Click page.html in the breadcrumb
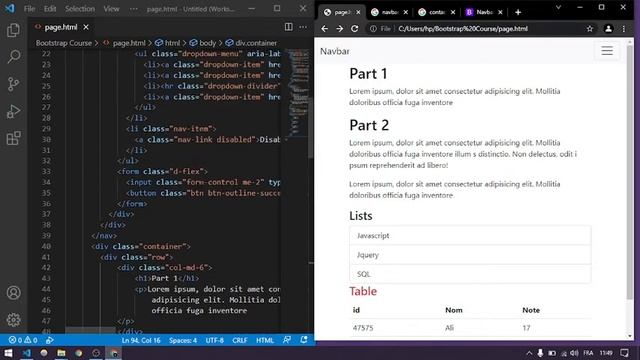 pyautogui.click(x=129, y=43)
